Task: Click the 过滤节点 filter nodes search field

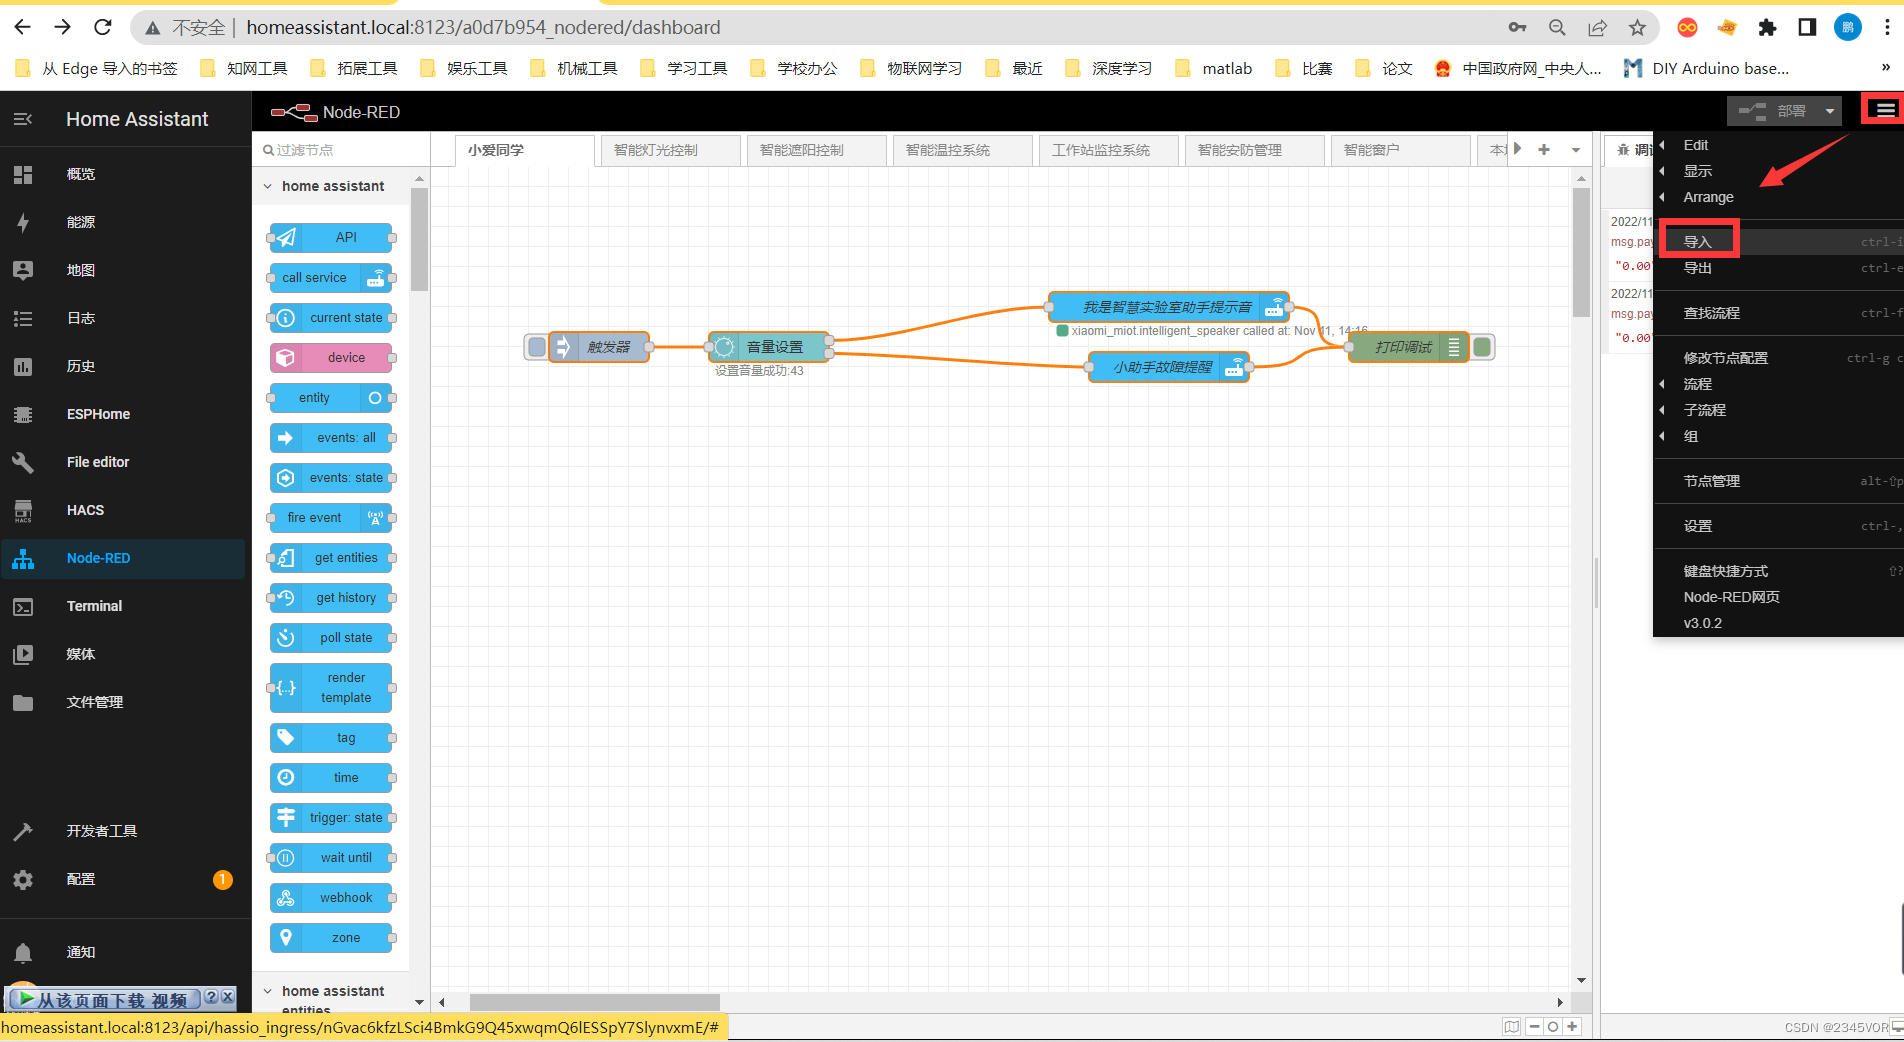Action: click(x=340, y=150)
